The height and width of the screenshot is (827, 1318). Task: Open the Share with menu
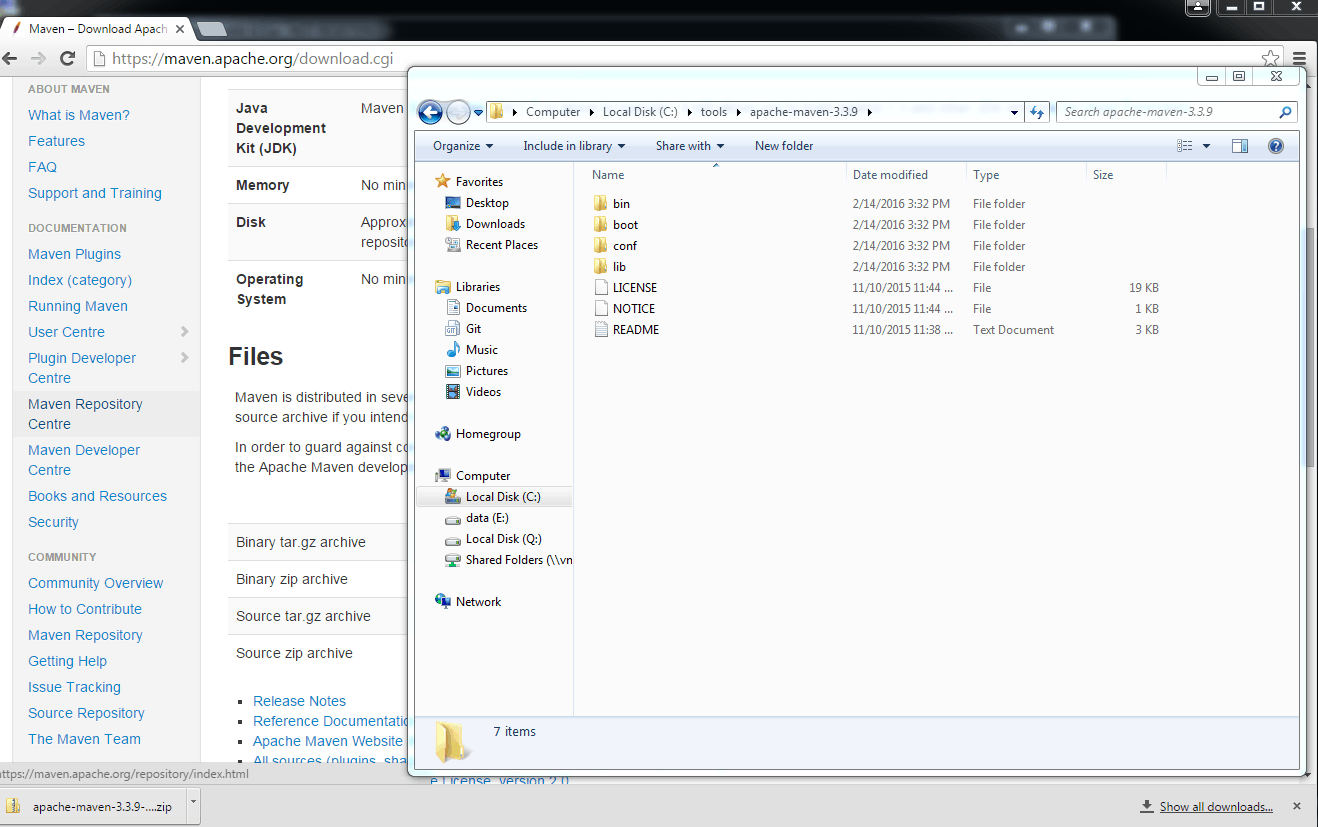689,146
